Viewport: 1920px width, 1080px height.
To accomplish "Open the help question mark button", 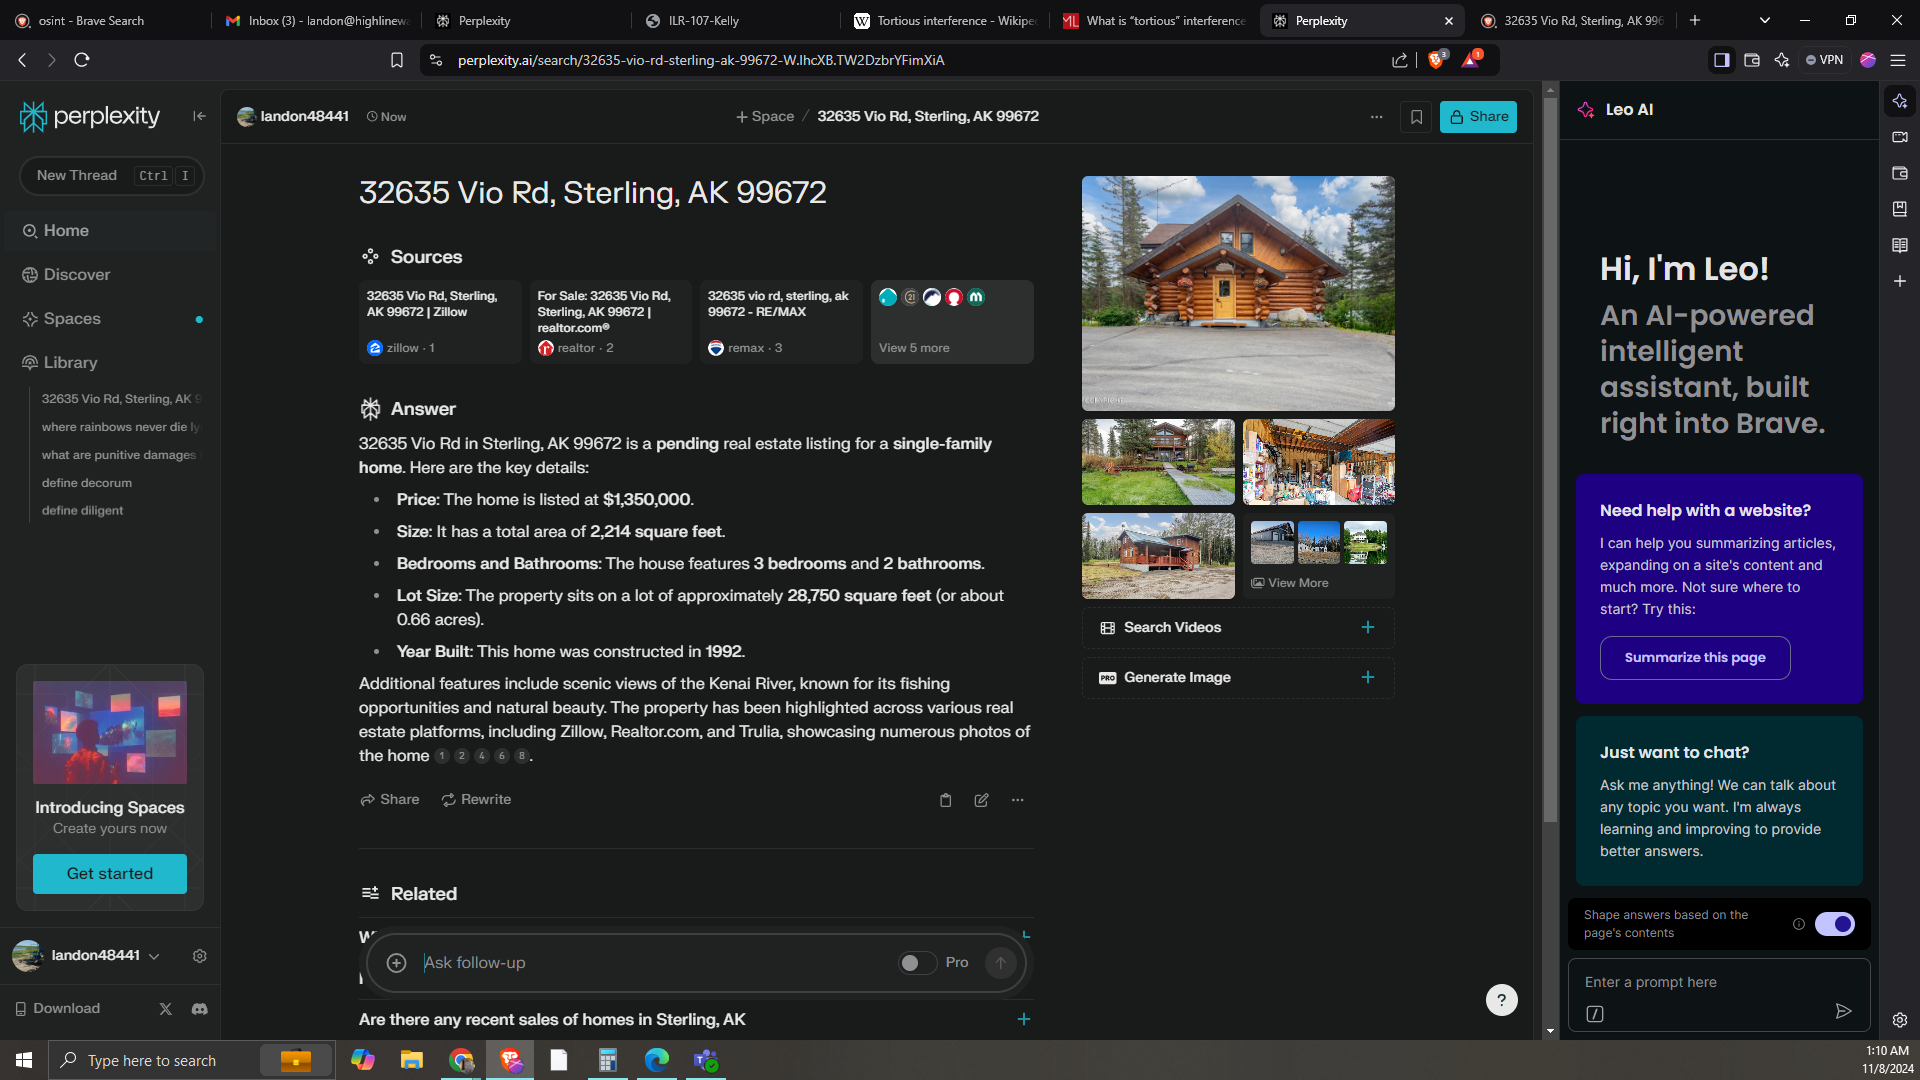I will coord(1501,1000).
